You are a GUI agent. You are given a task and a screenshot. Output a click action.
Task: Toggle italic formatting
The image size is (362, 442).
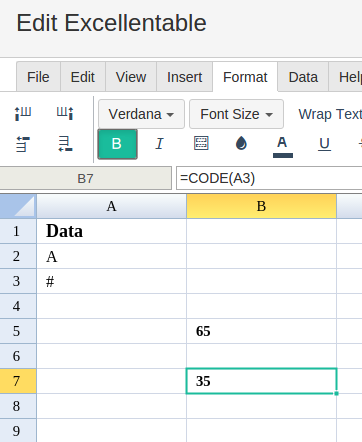(160, 144)
